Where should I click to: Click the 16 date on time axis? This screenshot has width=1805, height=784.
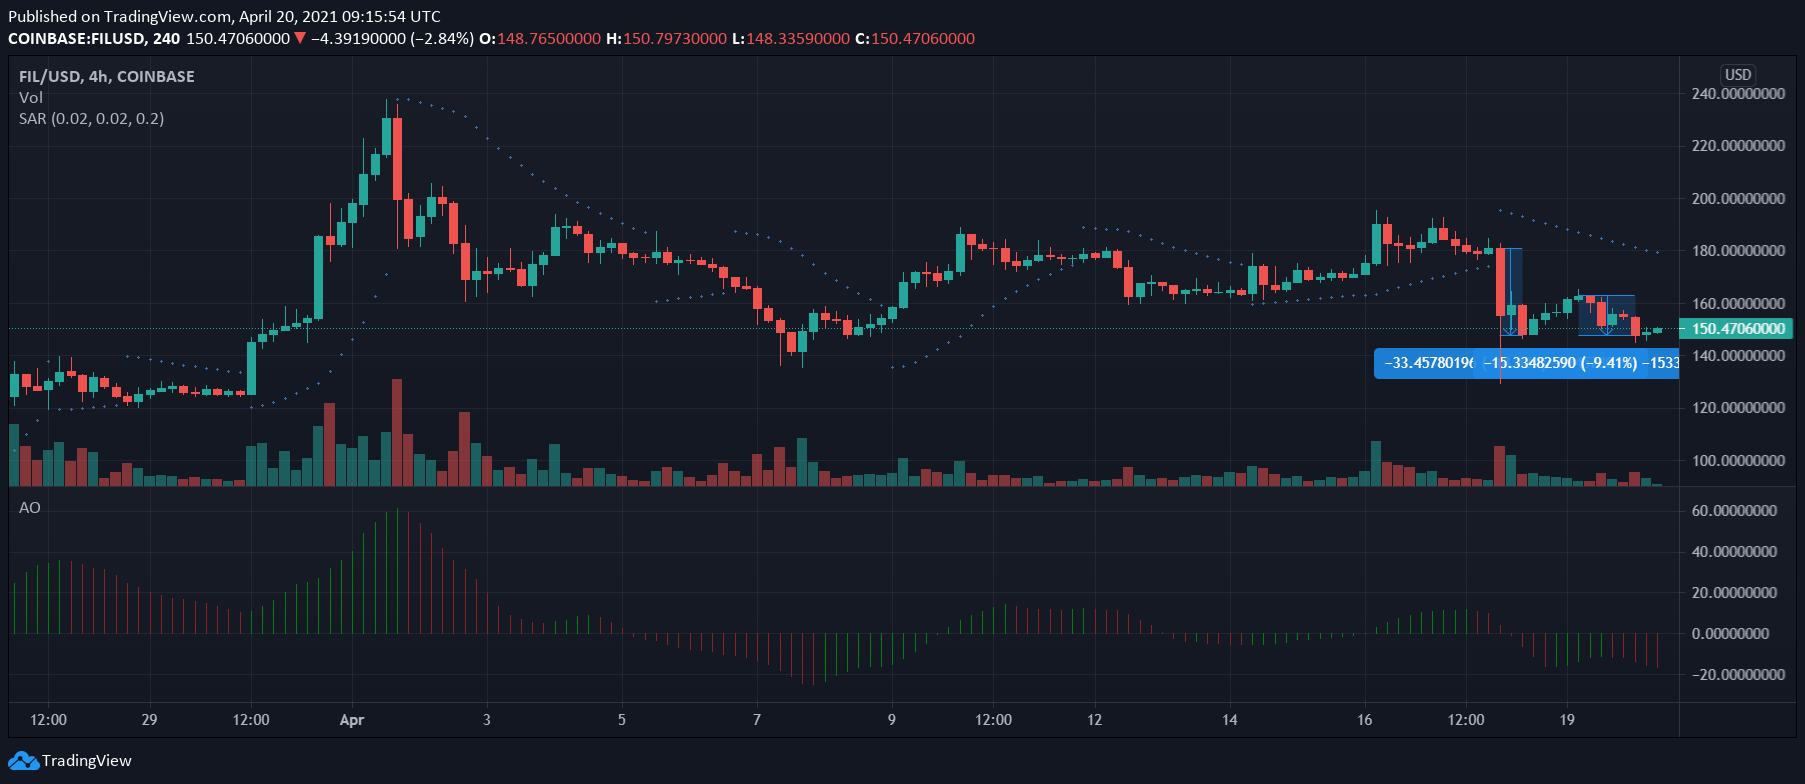1365,720
